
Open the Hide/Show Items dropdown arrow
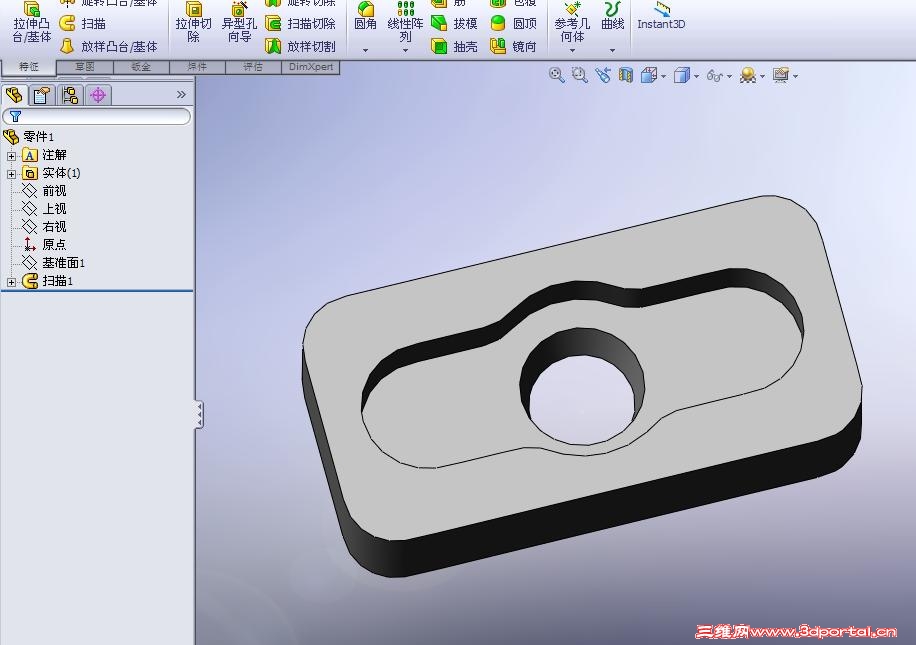point(729,77)
